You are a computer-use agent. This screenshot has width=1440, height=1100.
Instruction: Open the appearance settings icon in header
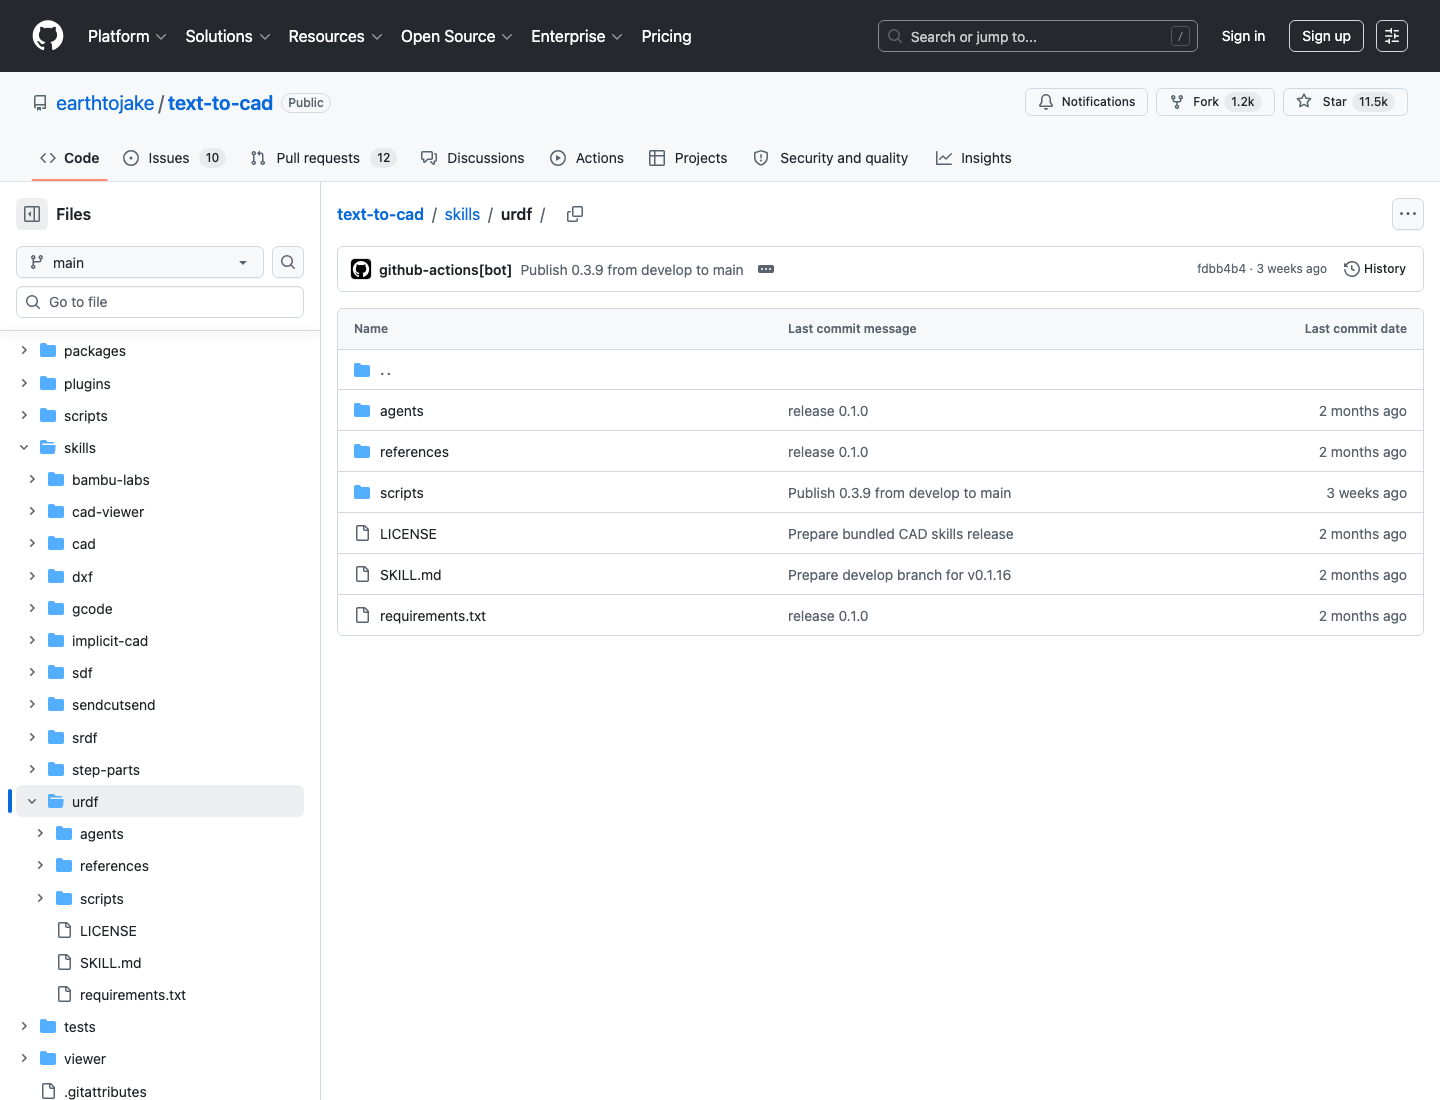1392,36
